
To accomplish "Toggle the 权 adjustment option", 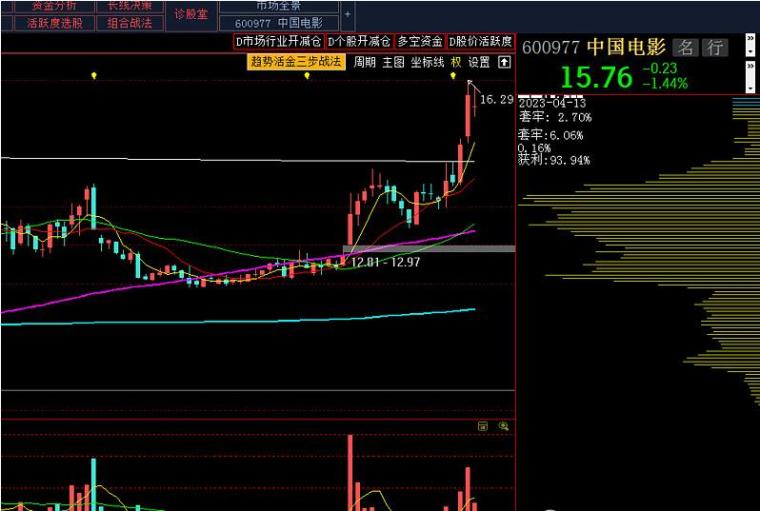I will click(x=456, y=62).
